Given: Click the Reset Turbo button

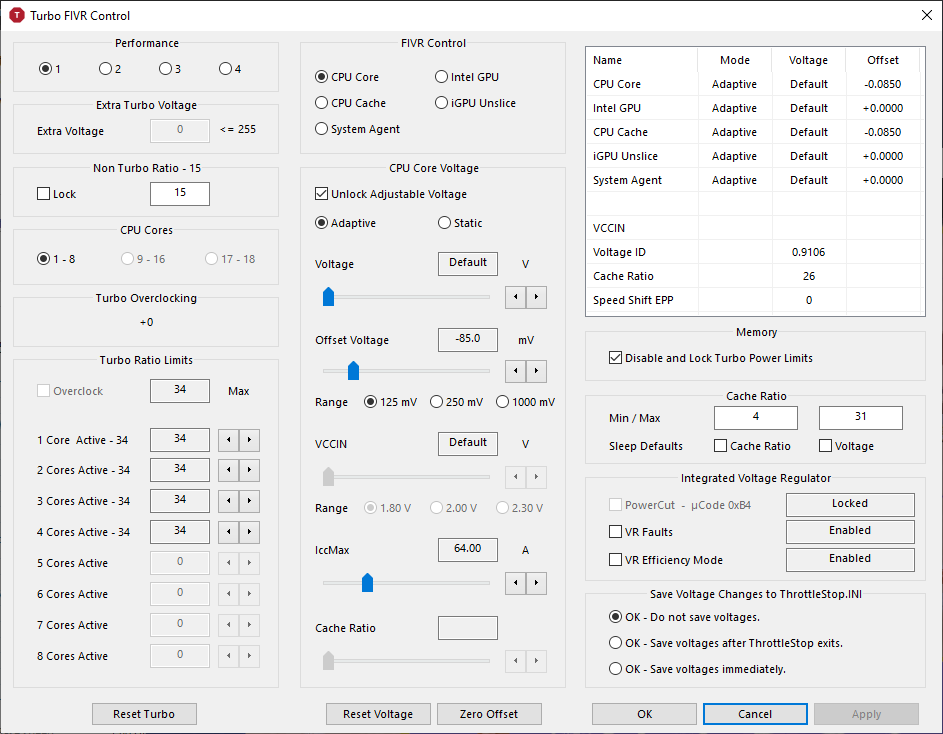Looking at the screenshot, I should (x=144, y=714).
